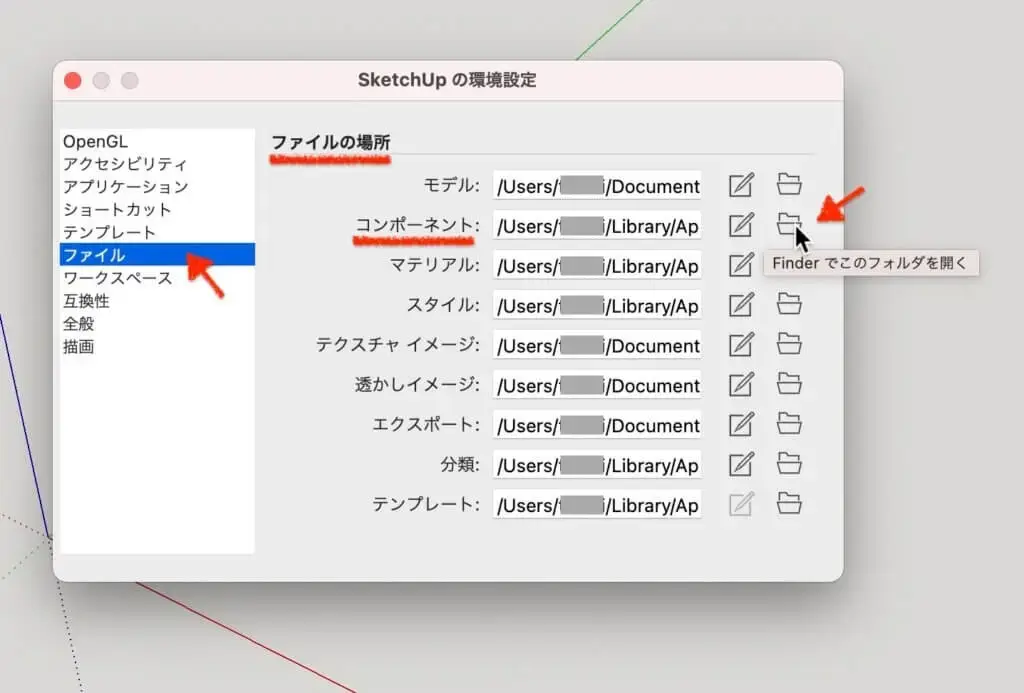Edit the テクスチャ イメージ file path
Screen dimensions: 1024x693
click(x=741, y=345)
